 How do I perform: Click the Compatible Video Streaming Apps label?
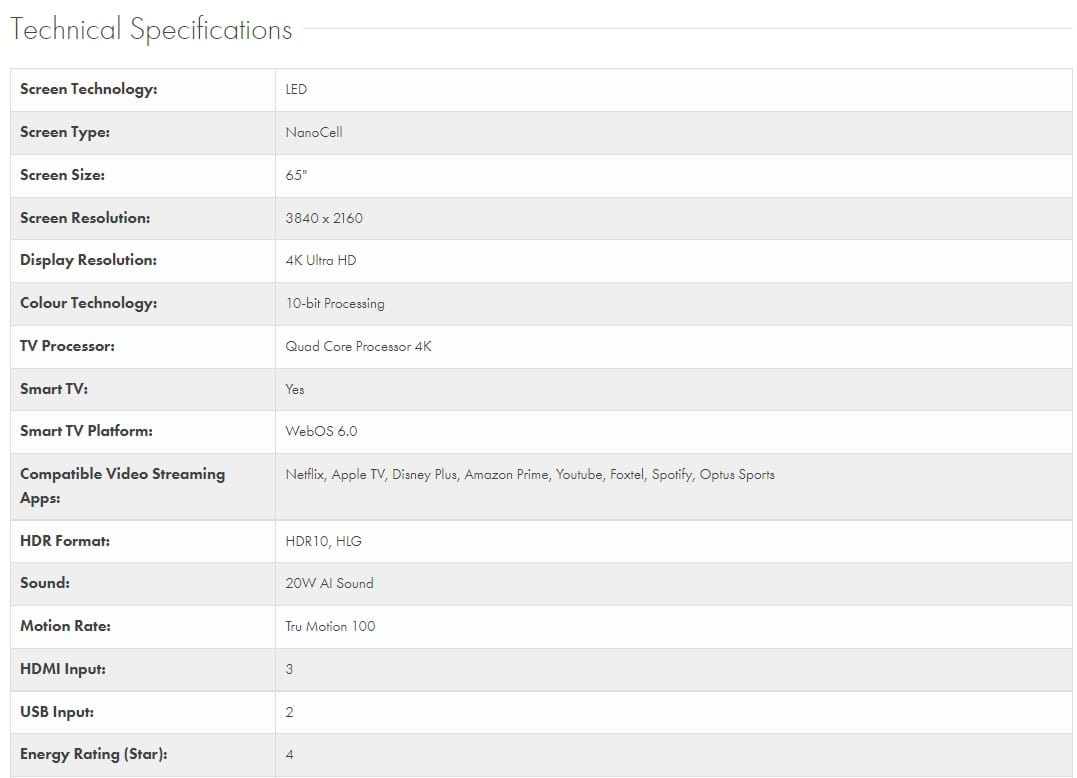(122, 485)
